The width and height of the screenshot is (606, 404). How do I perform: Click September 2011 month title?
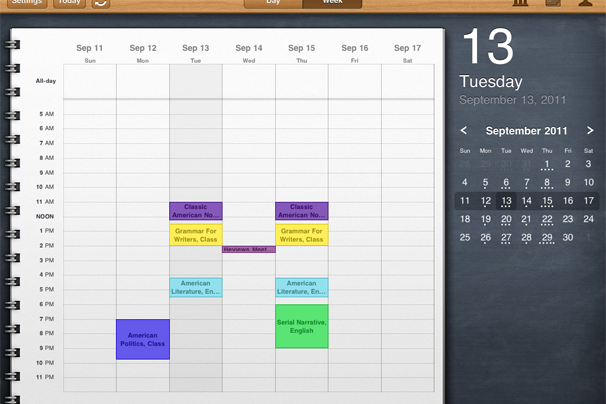526,131
